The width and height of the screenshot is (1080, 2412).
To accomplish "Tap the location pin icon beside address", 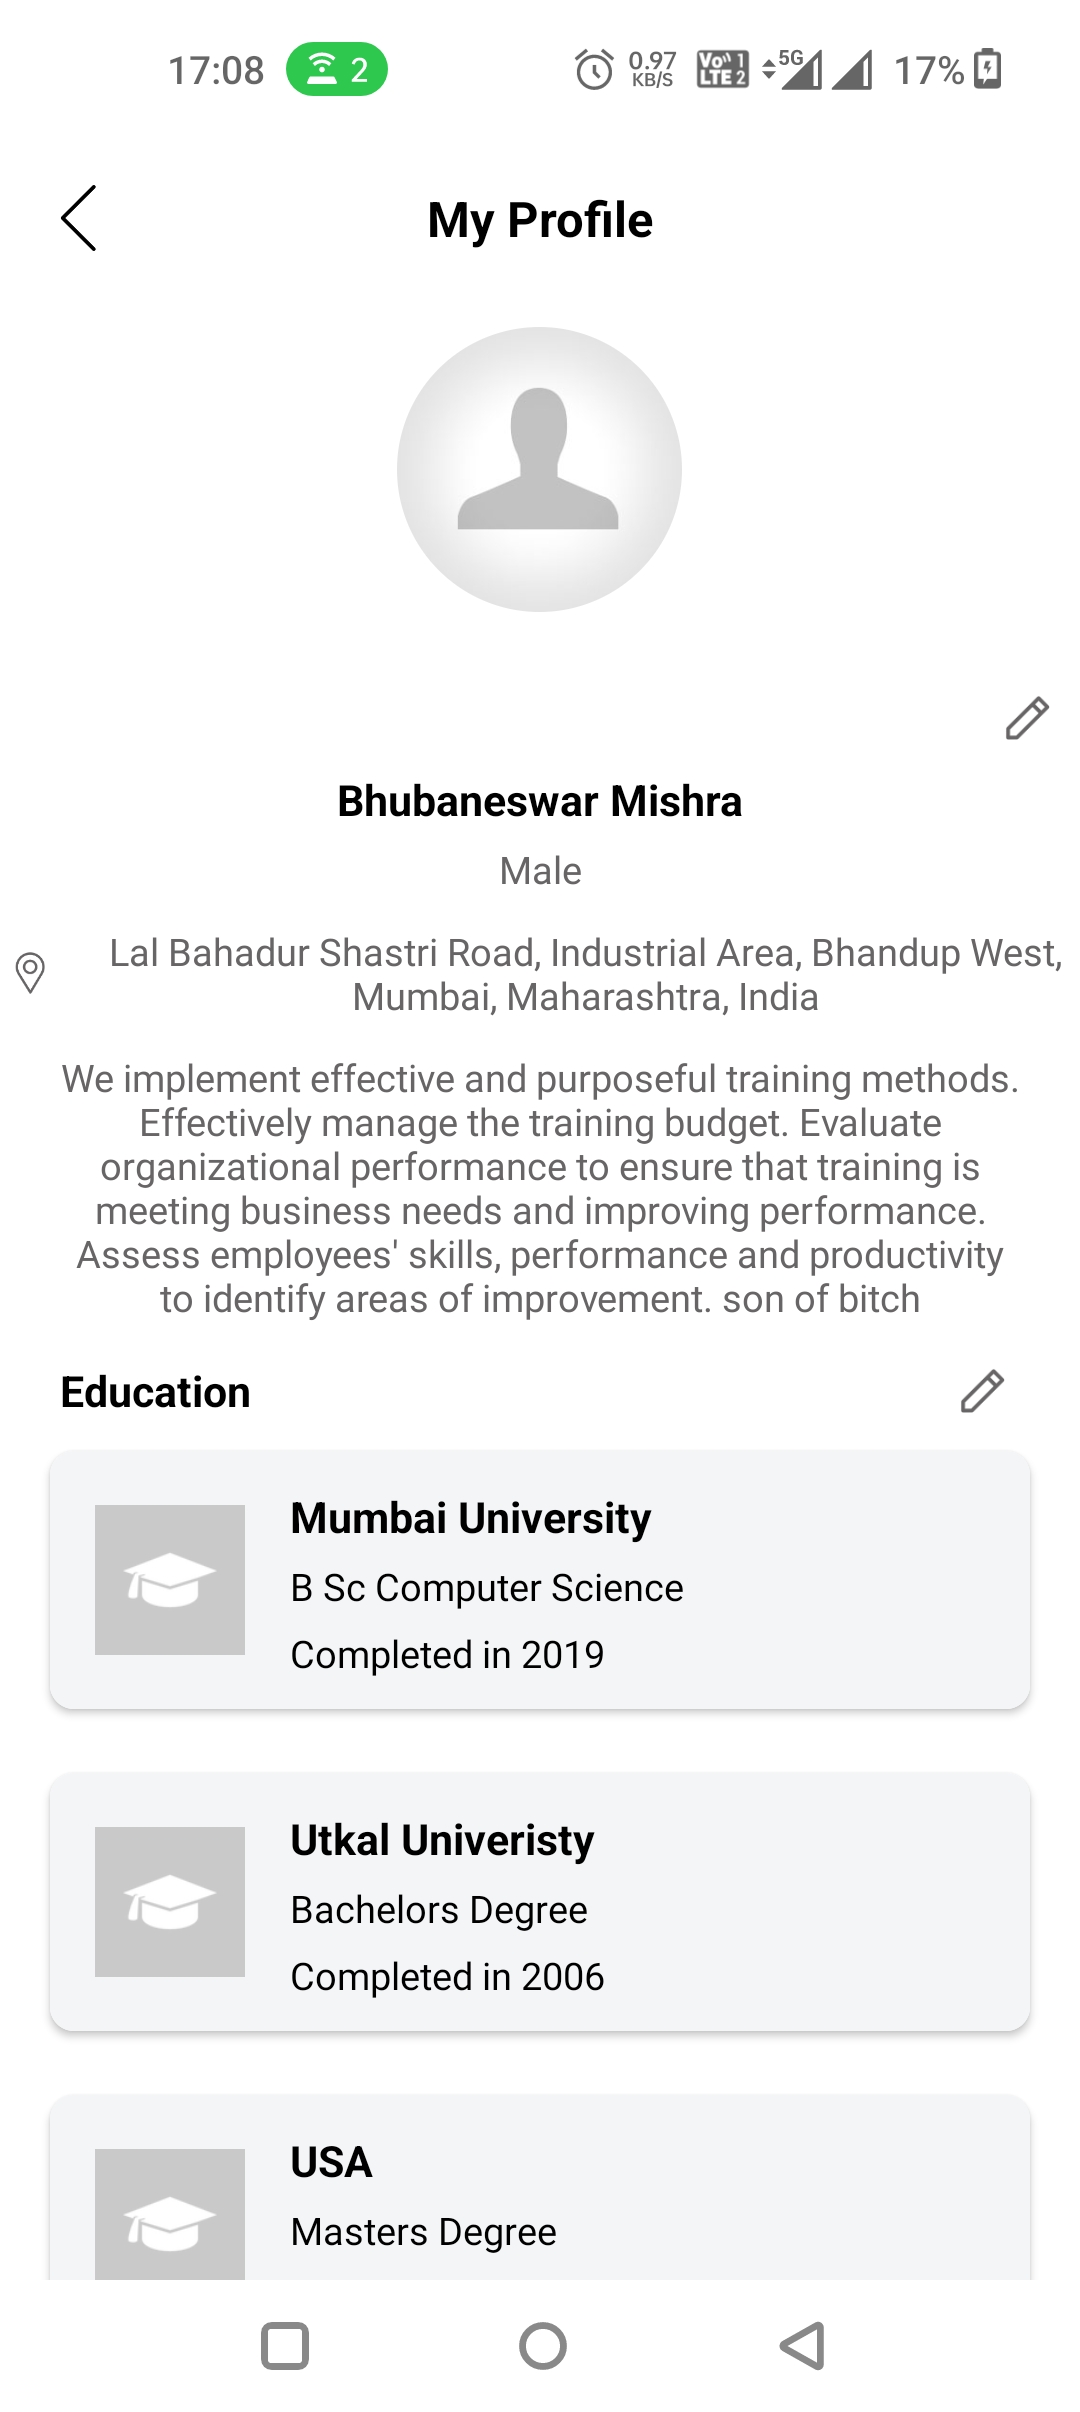I will pos(30,973).
